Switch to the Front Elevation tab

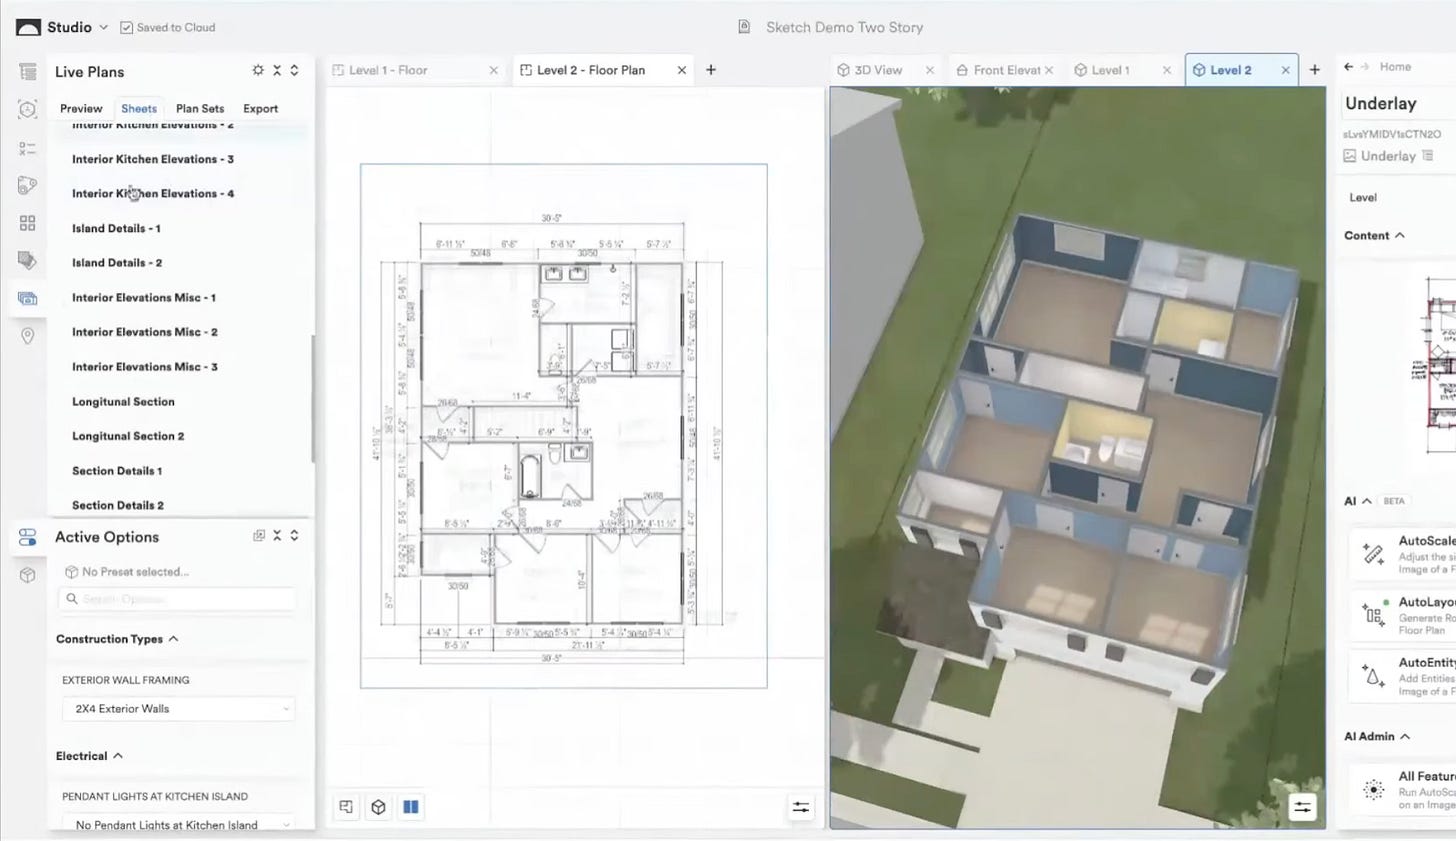coord(999,70)
